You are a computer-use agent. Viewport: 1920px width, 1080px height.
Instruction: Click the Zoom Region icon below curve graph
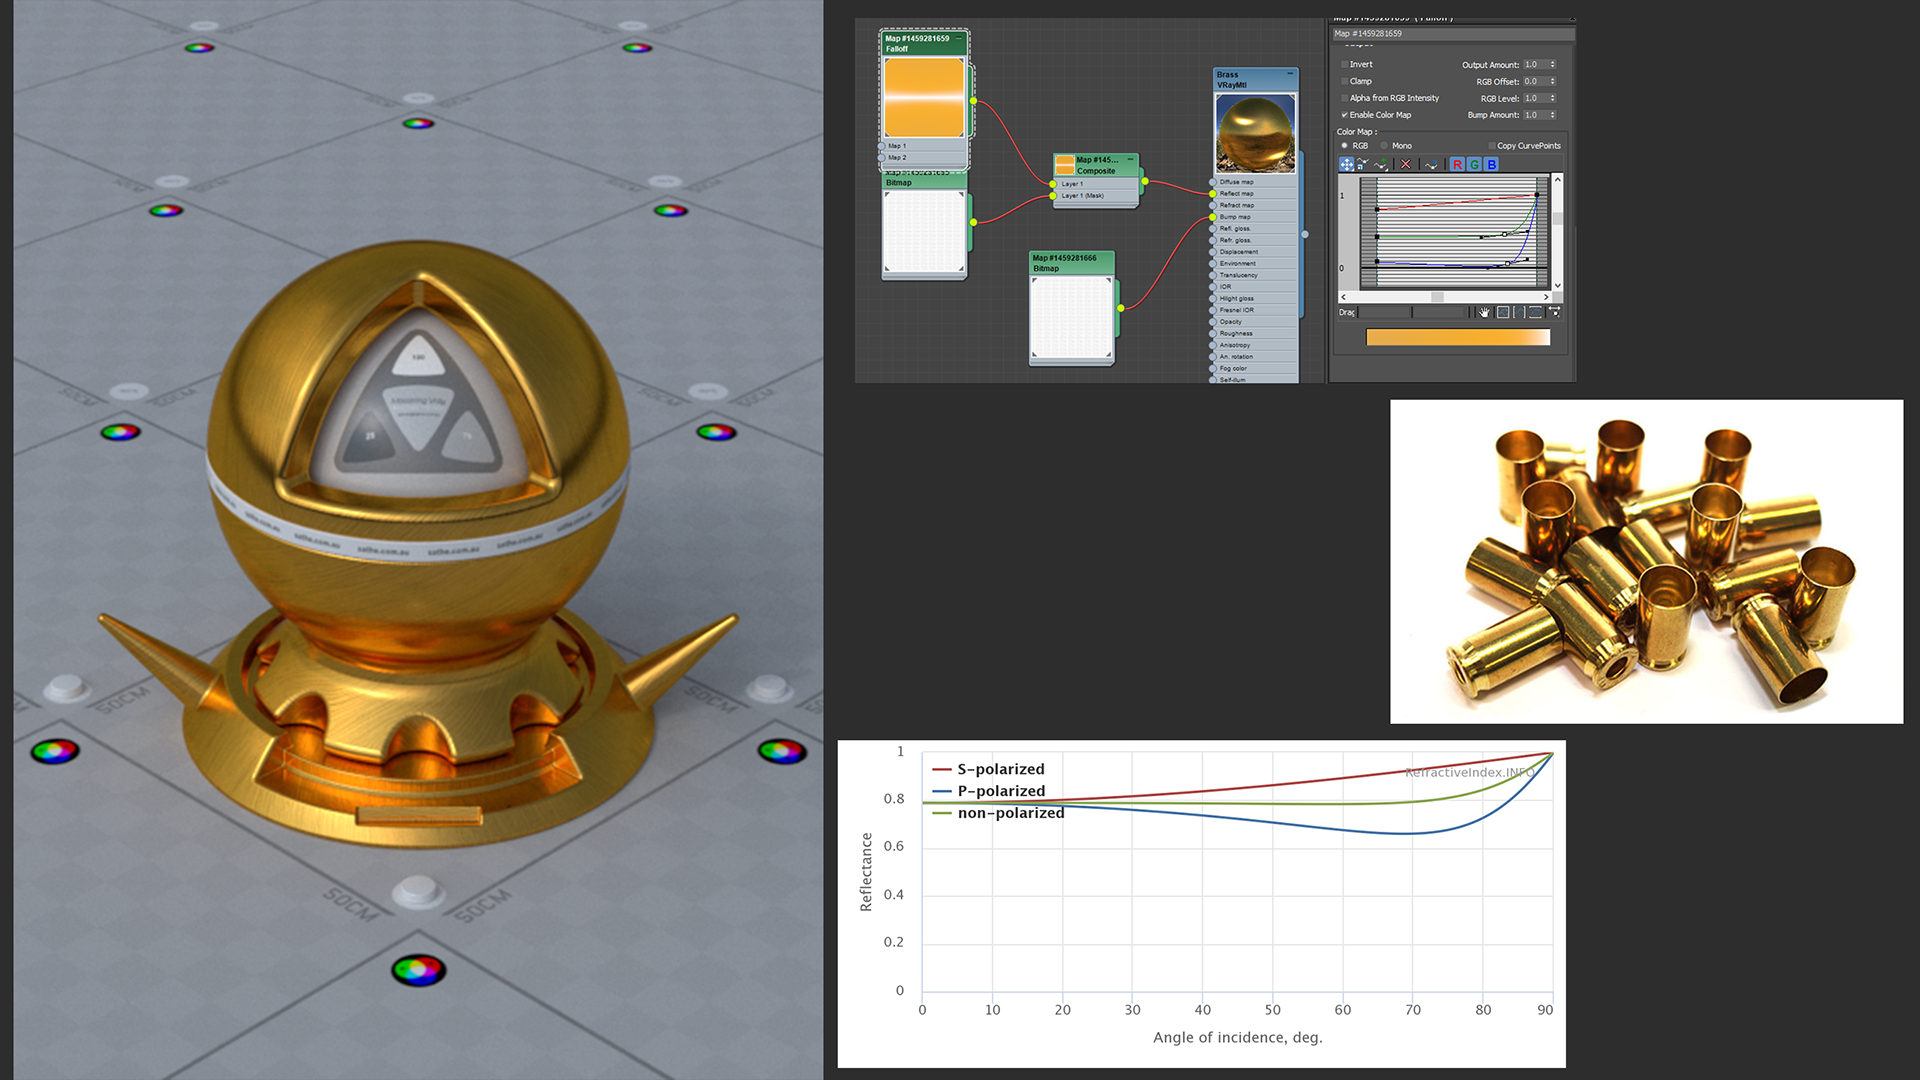click(1555, 312)
